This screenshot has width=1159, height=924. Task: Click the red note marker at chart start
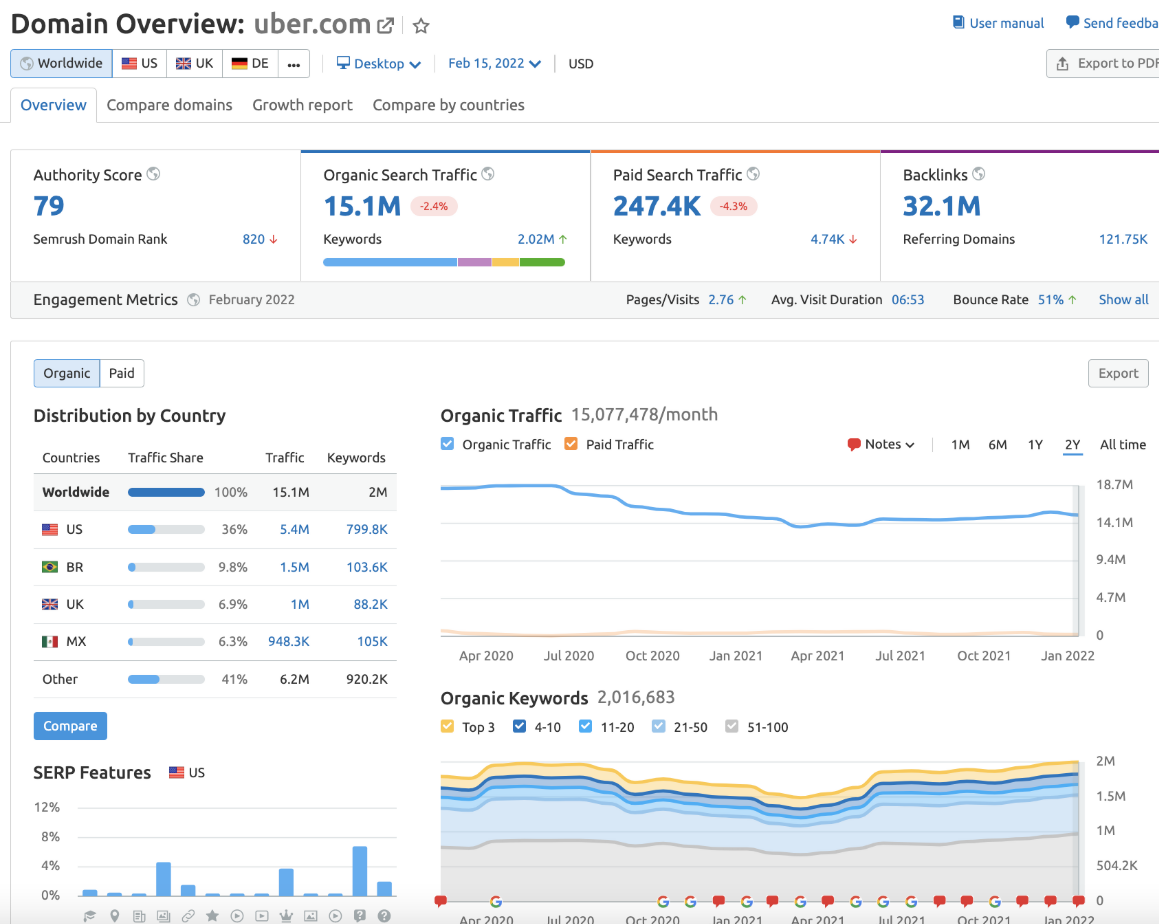click(x=441, y=900)
